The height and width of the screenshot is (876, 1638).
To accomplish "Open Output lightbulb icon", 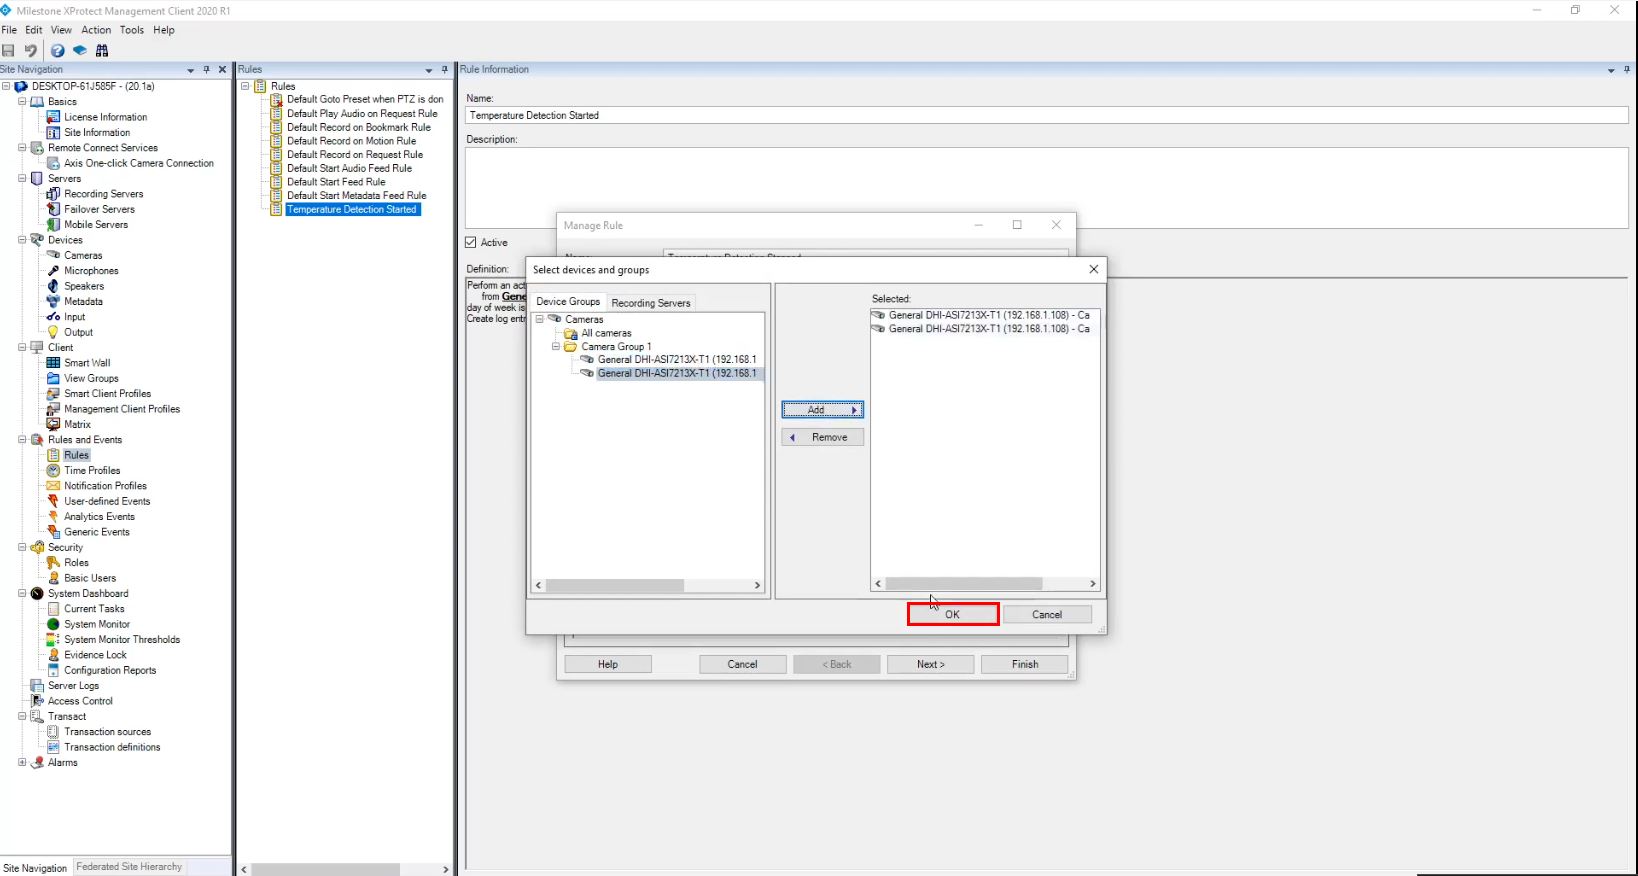I will (x=54, y=332).
